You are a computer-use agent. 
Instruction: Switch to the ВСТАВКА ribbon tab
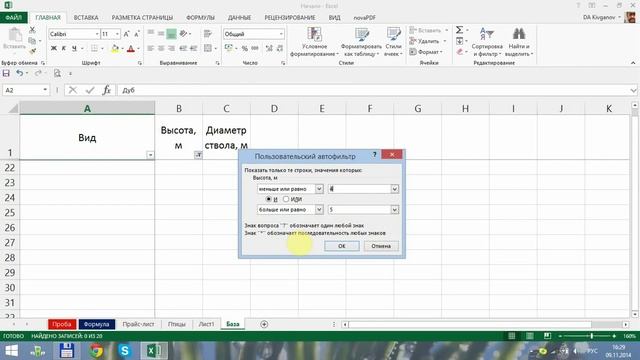point(86,18)
